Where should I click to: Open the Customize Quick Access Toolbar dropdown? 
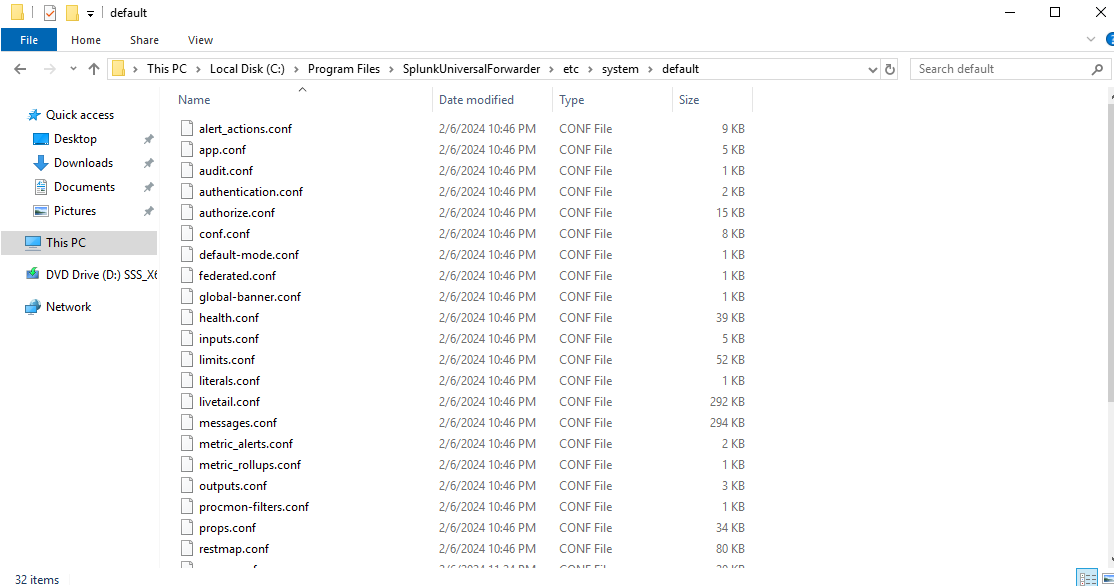point(90,13)
